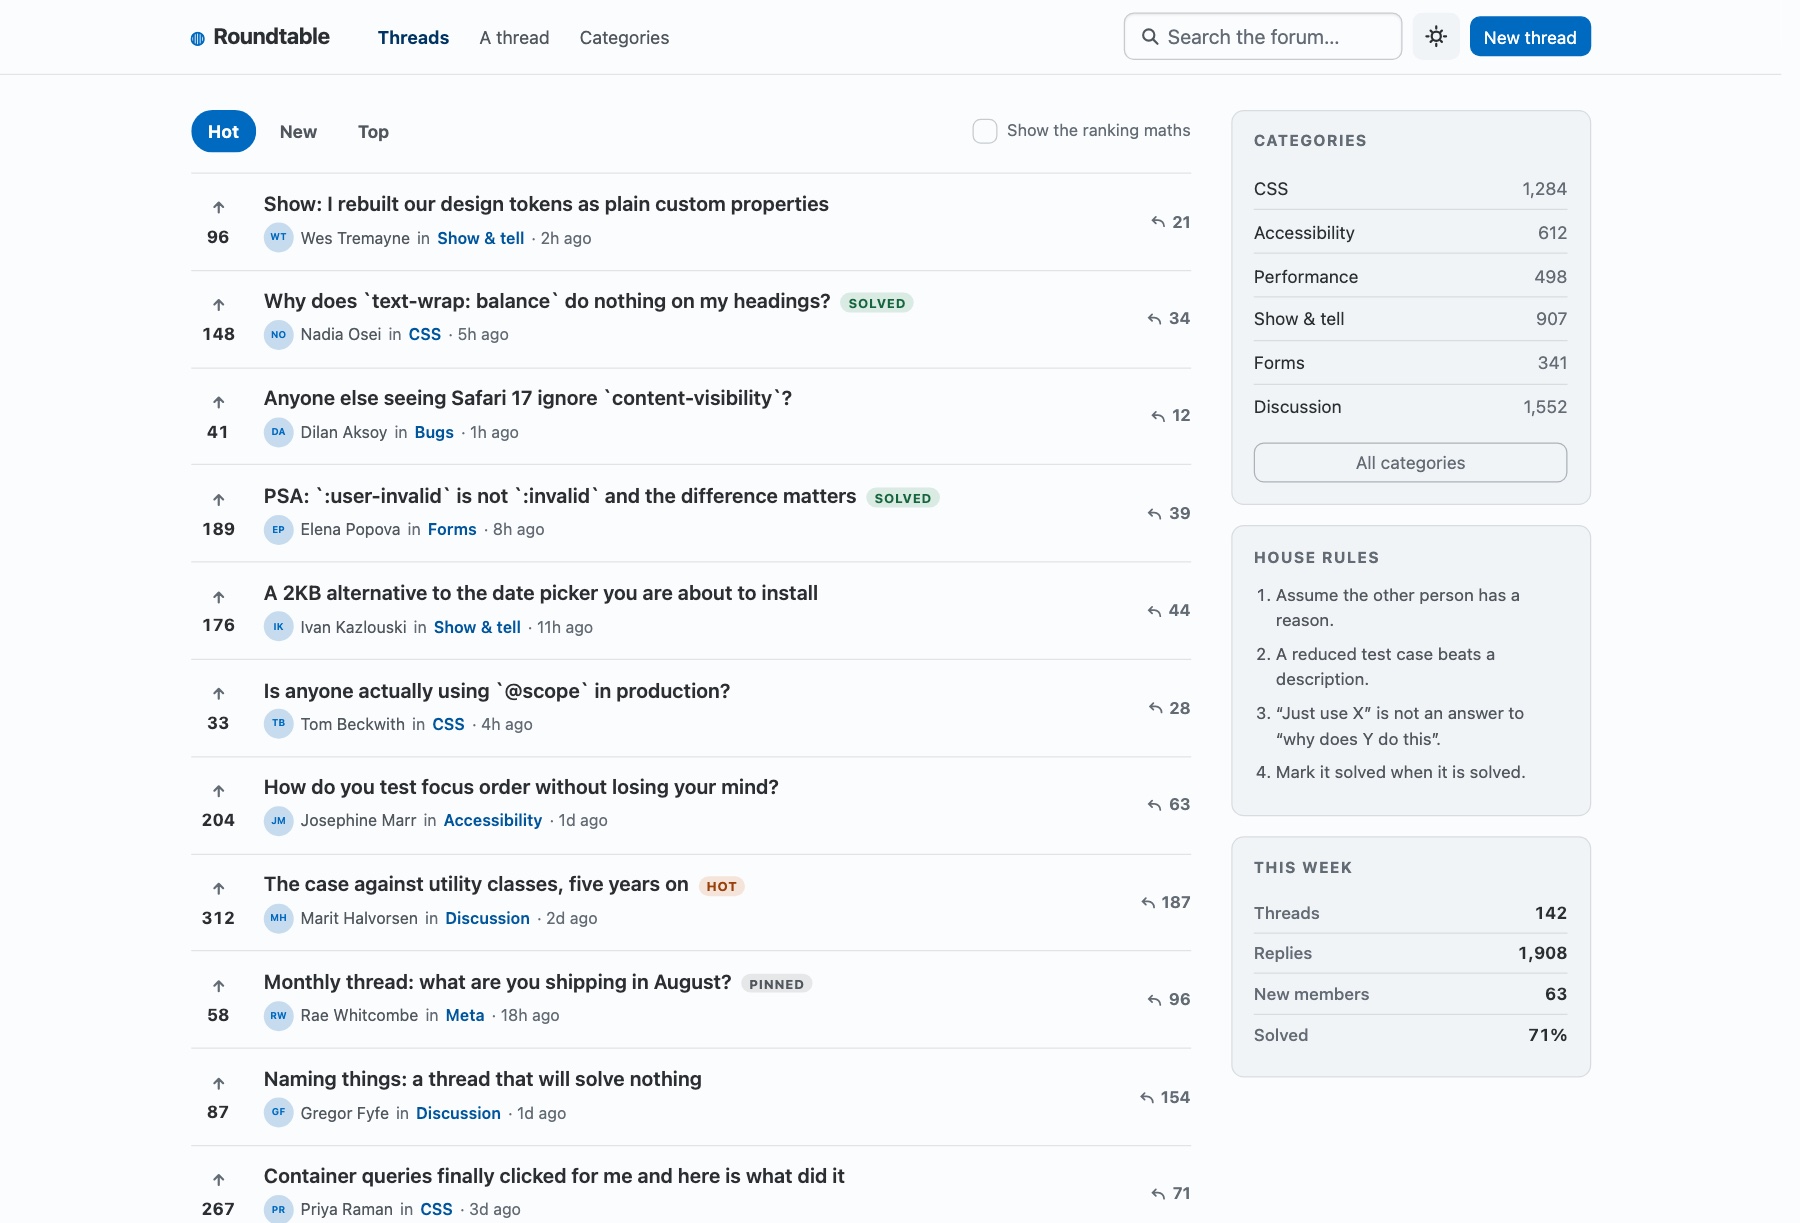Viewport: 1800px width, 1223px height.
Task: Upvote the :user-invalid PSA thread
Action: 218,499
